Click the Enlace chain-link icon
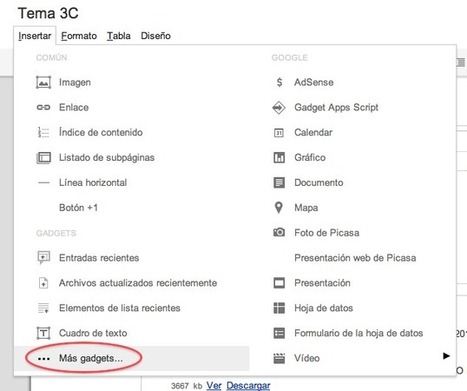The height and width of the screenshot is (391, 467). point(43,107)
